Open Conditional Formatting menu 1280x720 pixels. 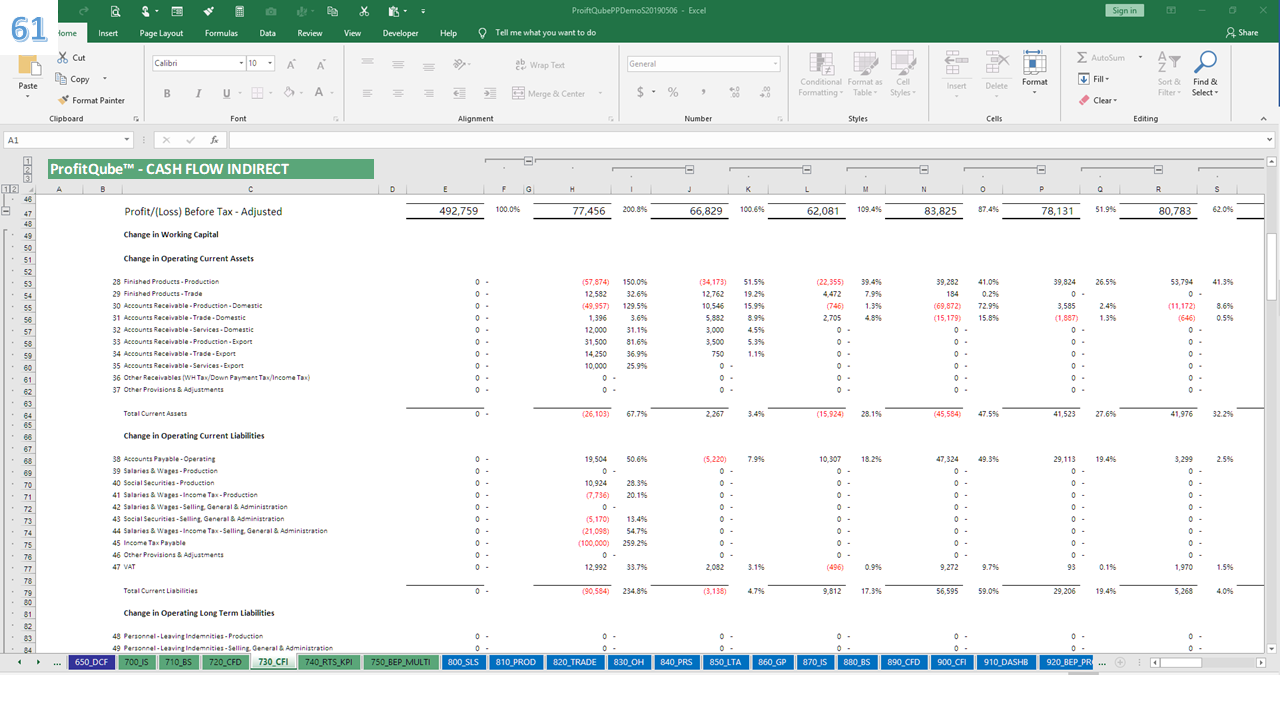821,74
